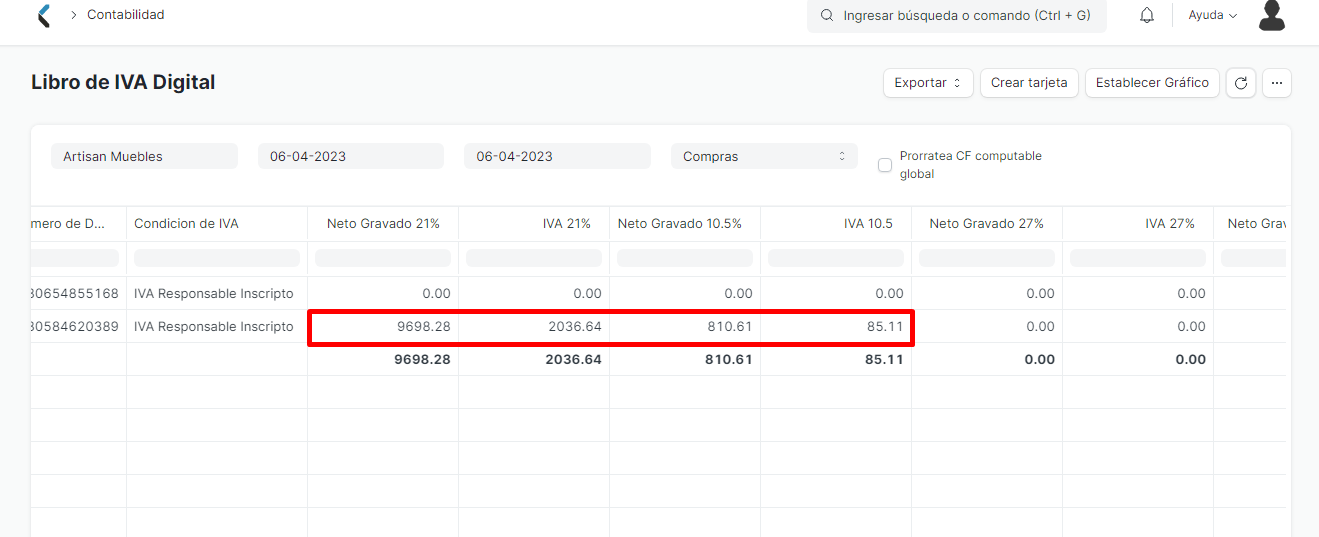Image resolution: width=1319 pixels, height=537 pixels.
Task: Focus the search or command bar
Action: click(x=957, y=16)
